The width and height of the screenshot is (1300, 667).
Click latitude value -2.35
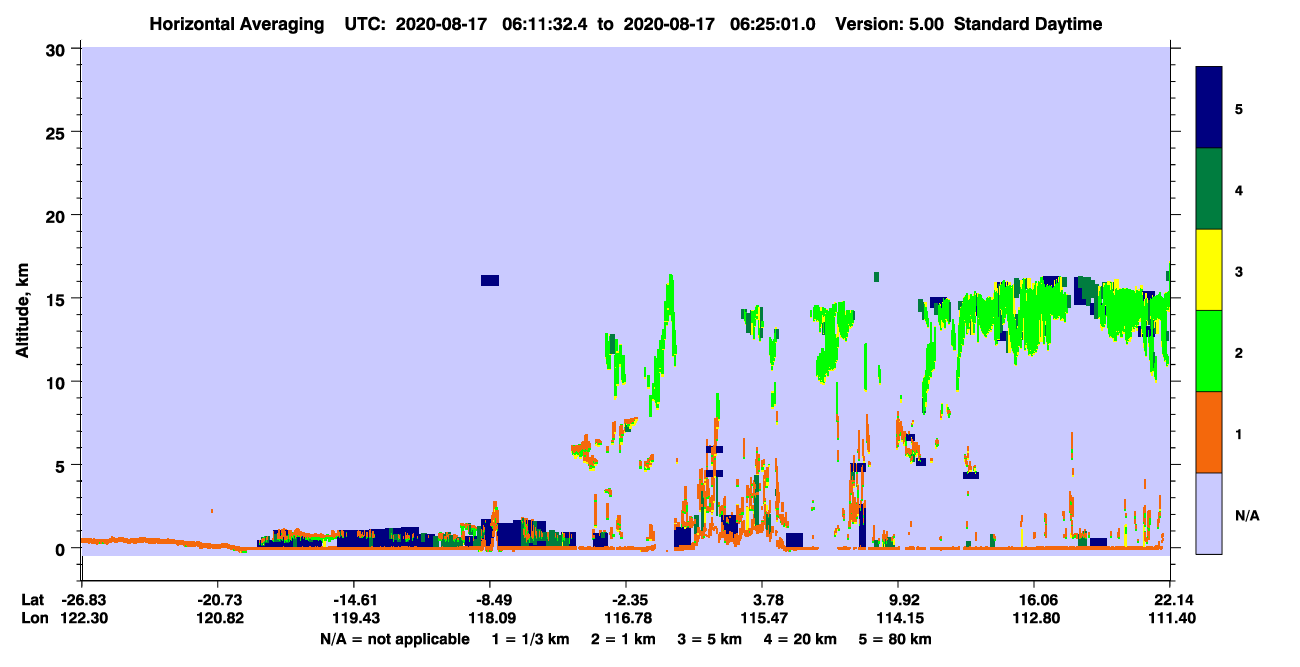[626, 600]
